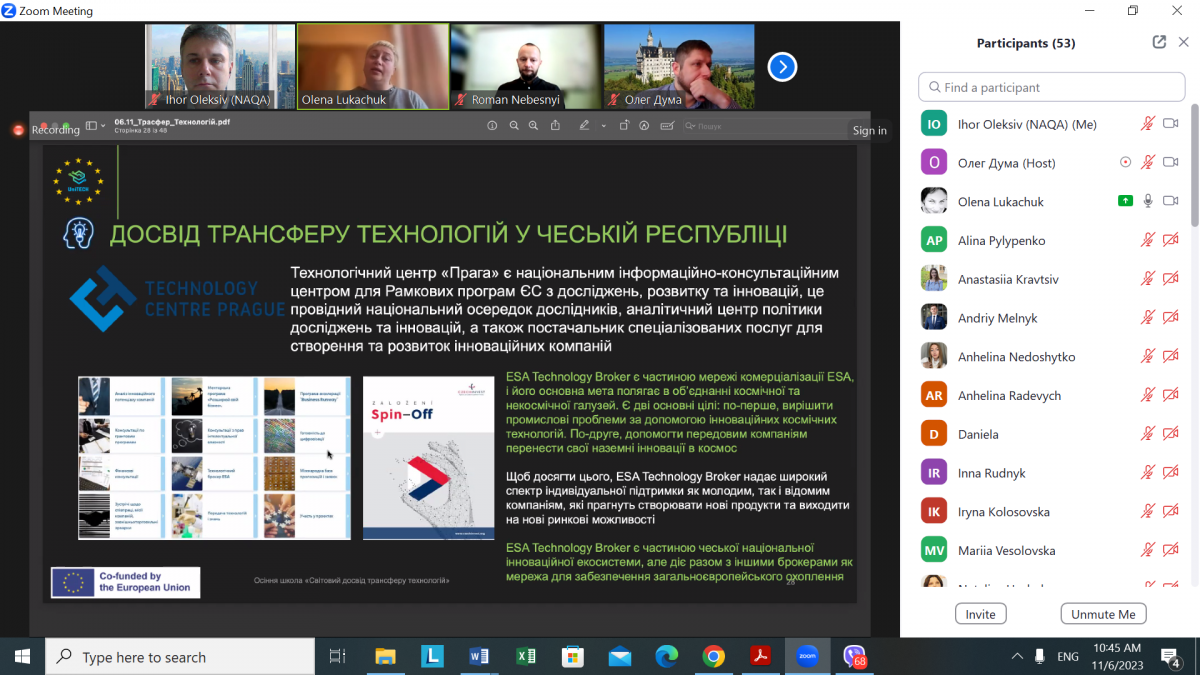Viewport: 1200px width, 675px height.
Task: Open the page thumbnails sidebar
Action: 93,126
